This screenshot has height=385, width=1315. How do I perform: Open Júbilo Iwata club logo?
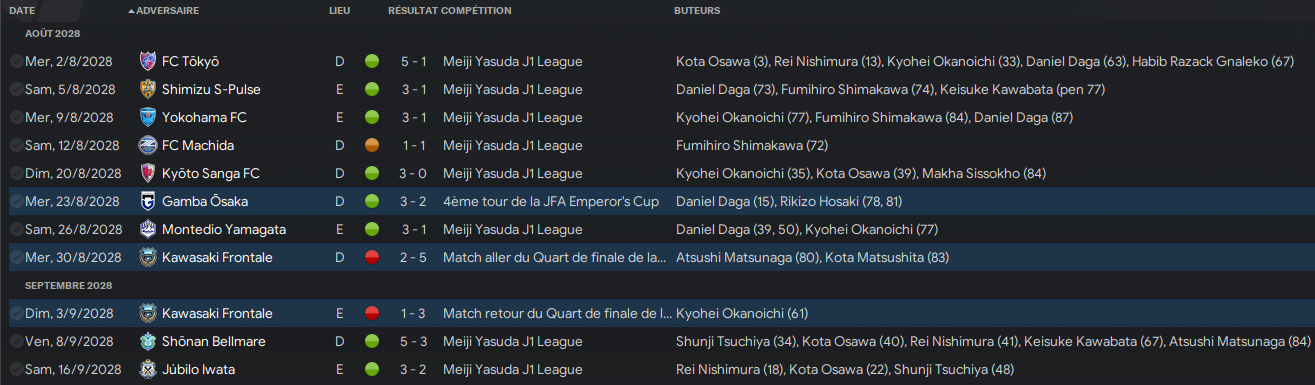click(x=148, y=369)
